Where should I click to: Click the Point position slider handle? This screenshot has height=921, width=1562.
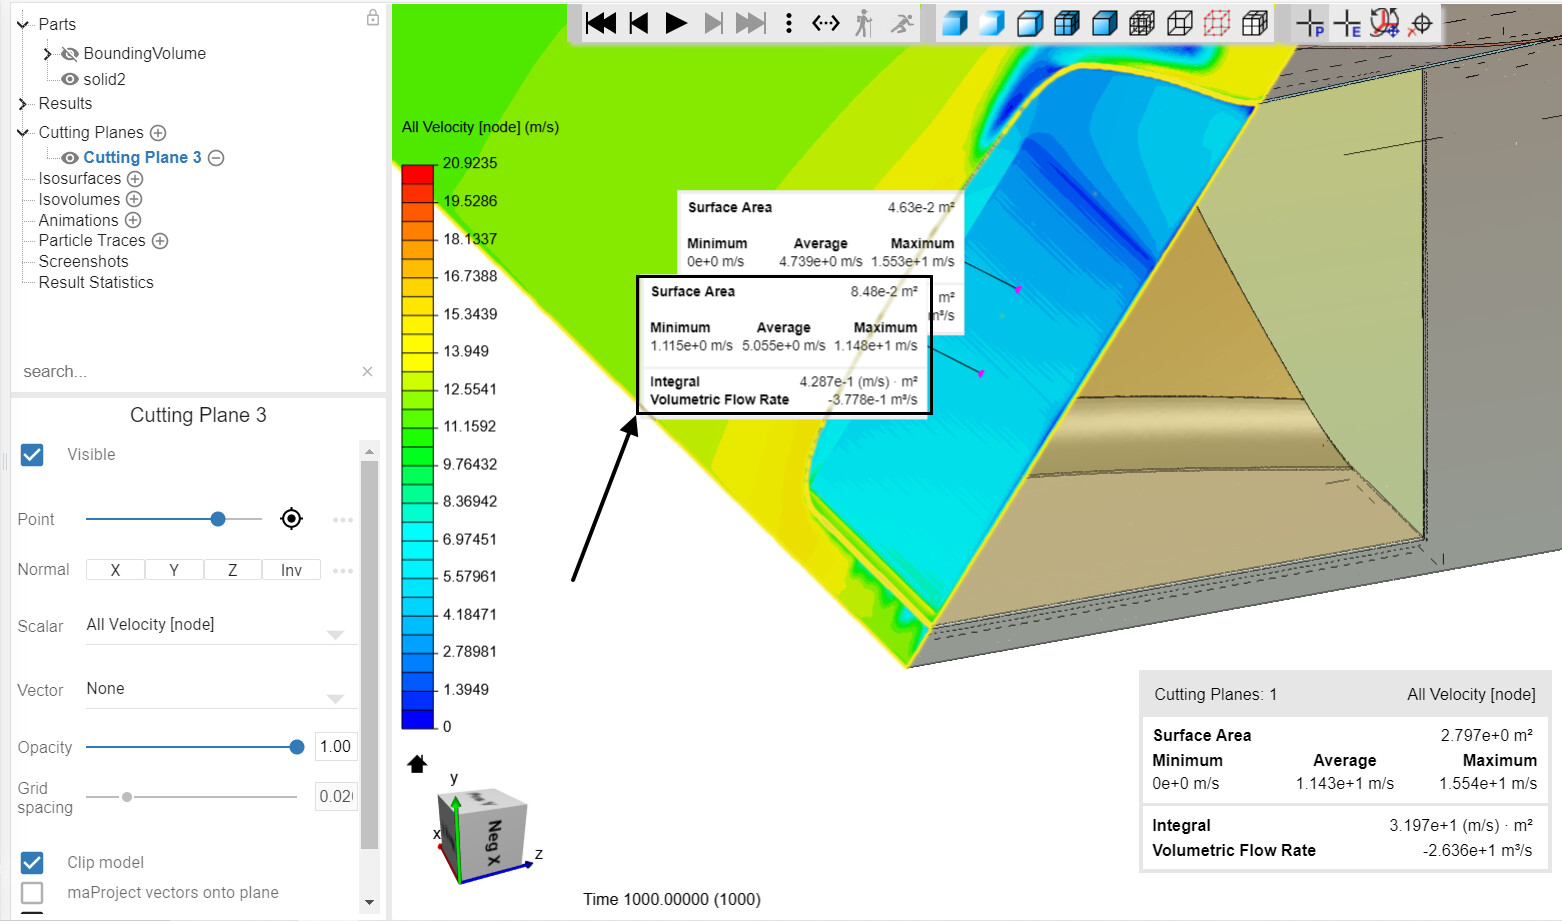pyautogui.click(x=218, y=519)
